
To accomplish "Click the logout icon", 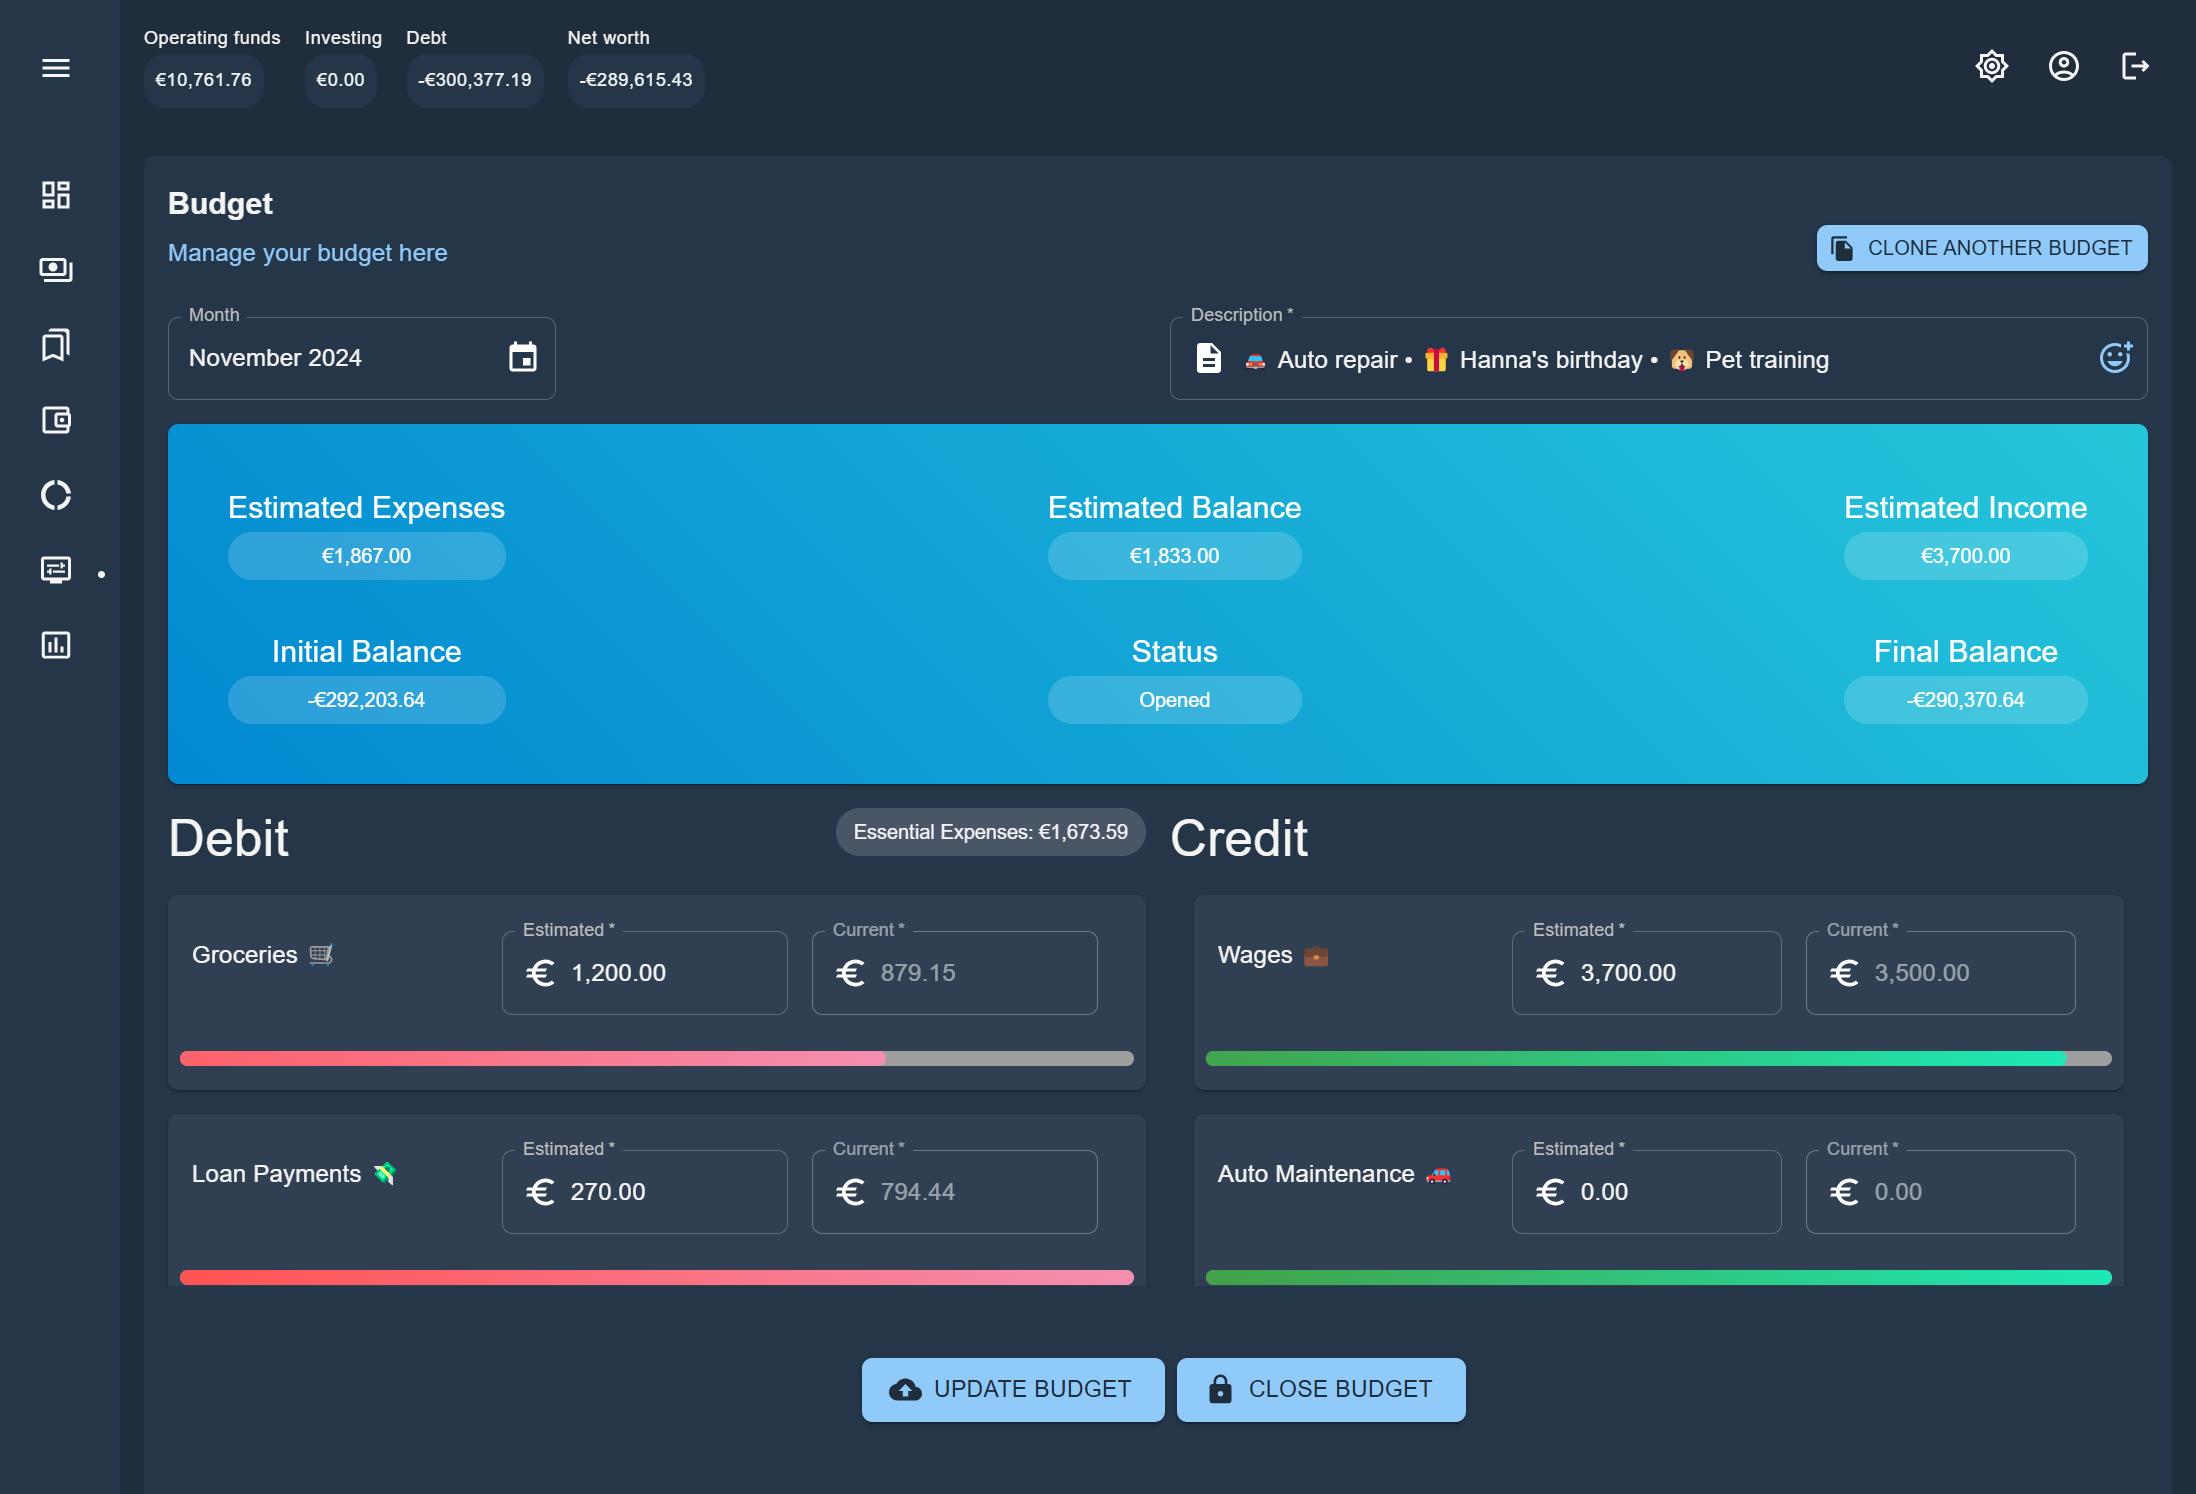I will [x=2135, y=67].
